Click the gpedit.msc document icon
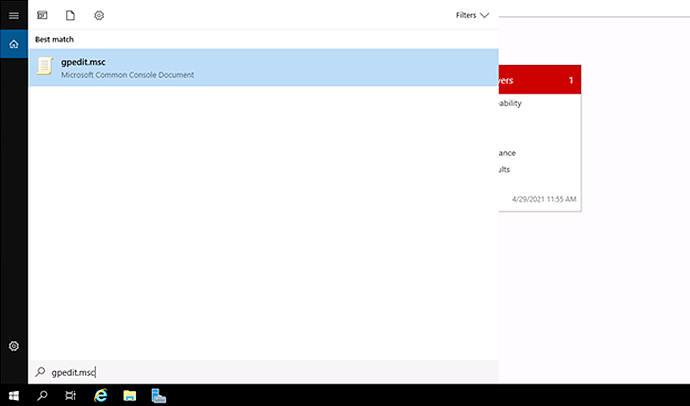 [x=45, y=66]
